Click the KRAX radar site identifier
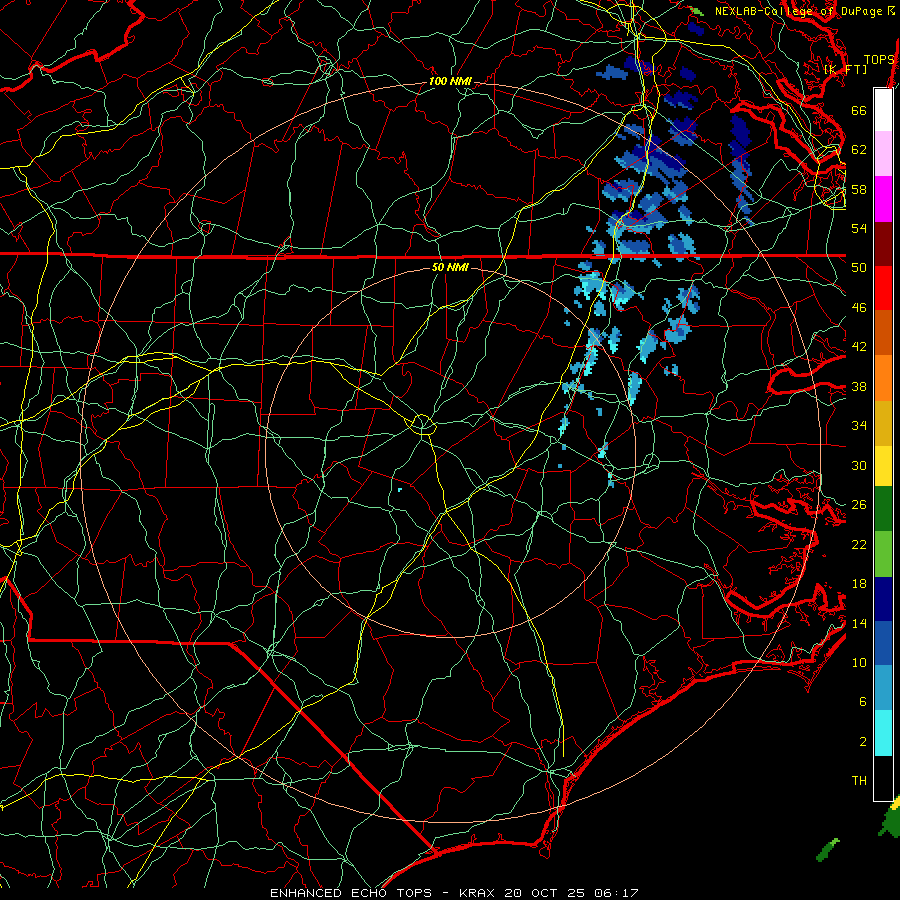The width and height of the screenshot is (900, 900). pos(478,893)
